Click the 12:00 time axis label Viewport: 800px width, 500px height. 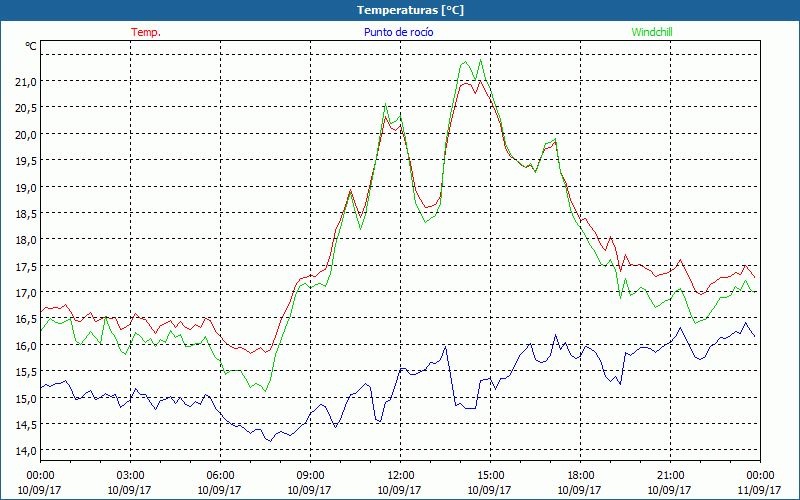coord(400,476)
